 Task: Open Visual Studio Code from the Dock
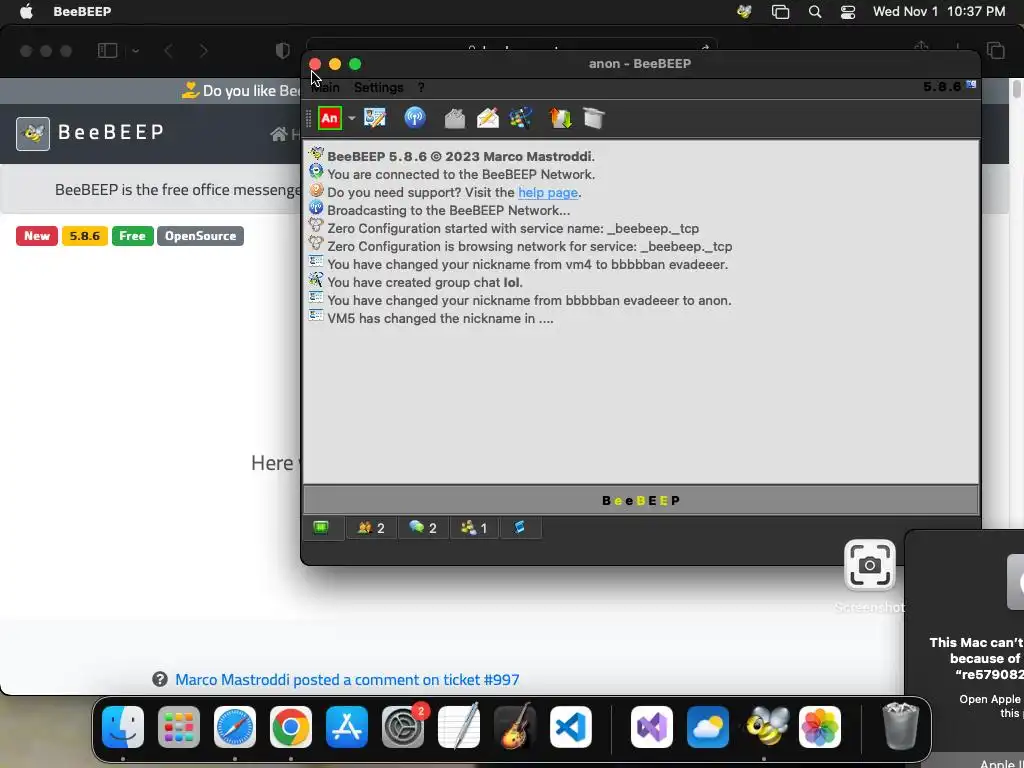pos(571,727)
